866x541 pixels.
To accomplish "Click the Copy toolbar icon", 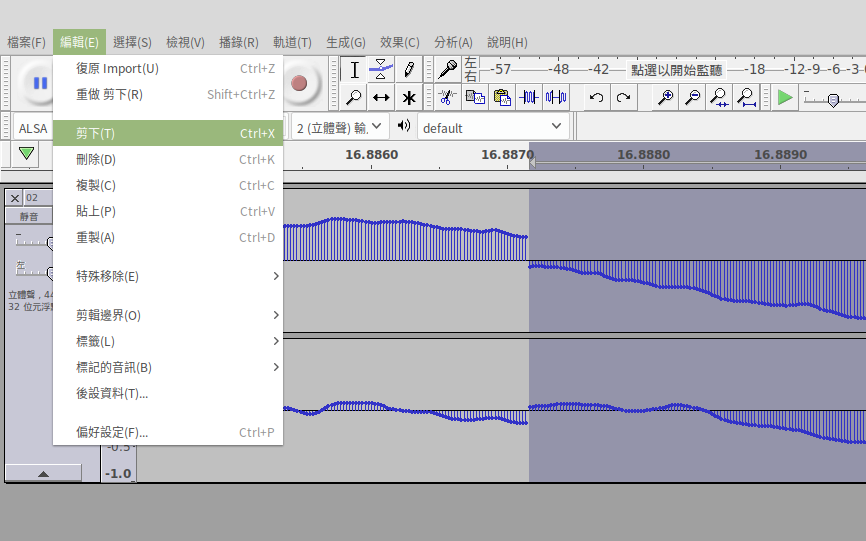I will click(475, 98).
